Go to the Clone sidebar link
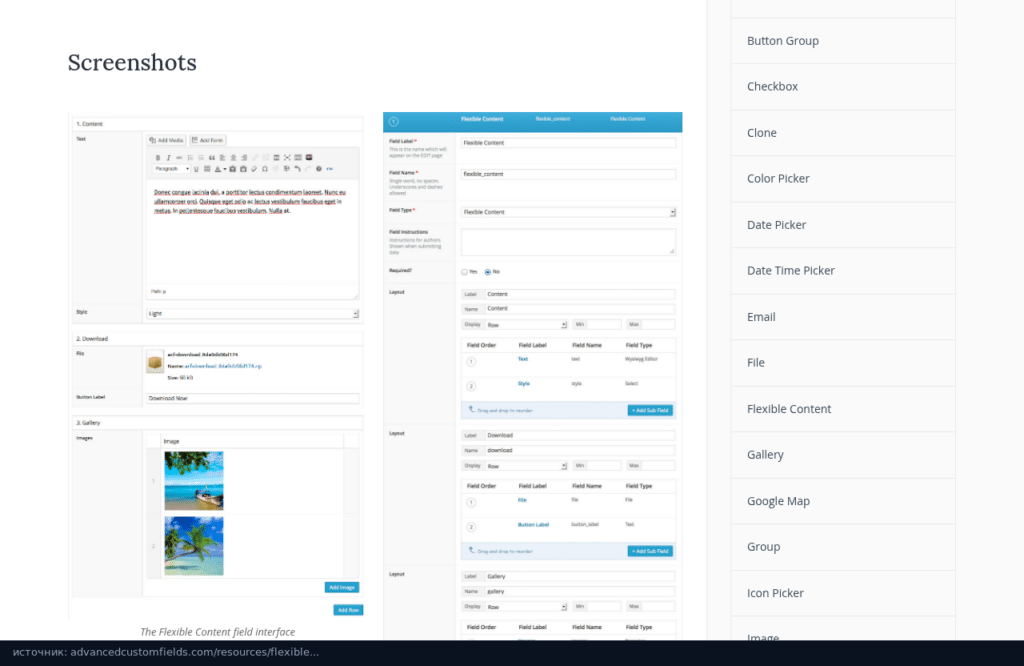1024x666 pixels. coord(842,133)
